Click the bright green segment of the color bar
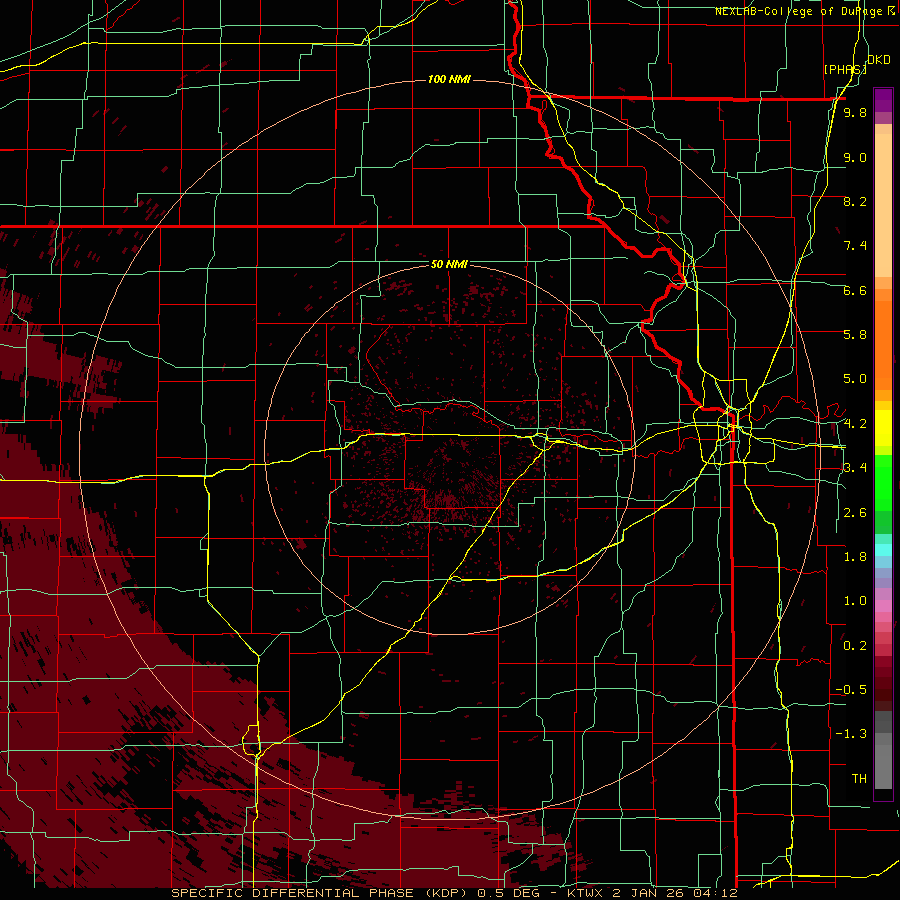 883,482
